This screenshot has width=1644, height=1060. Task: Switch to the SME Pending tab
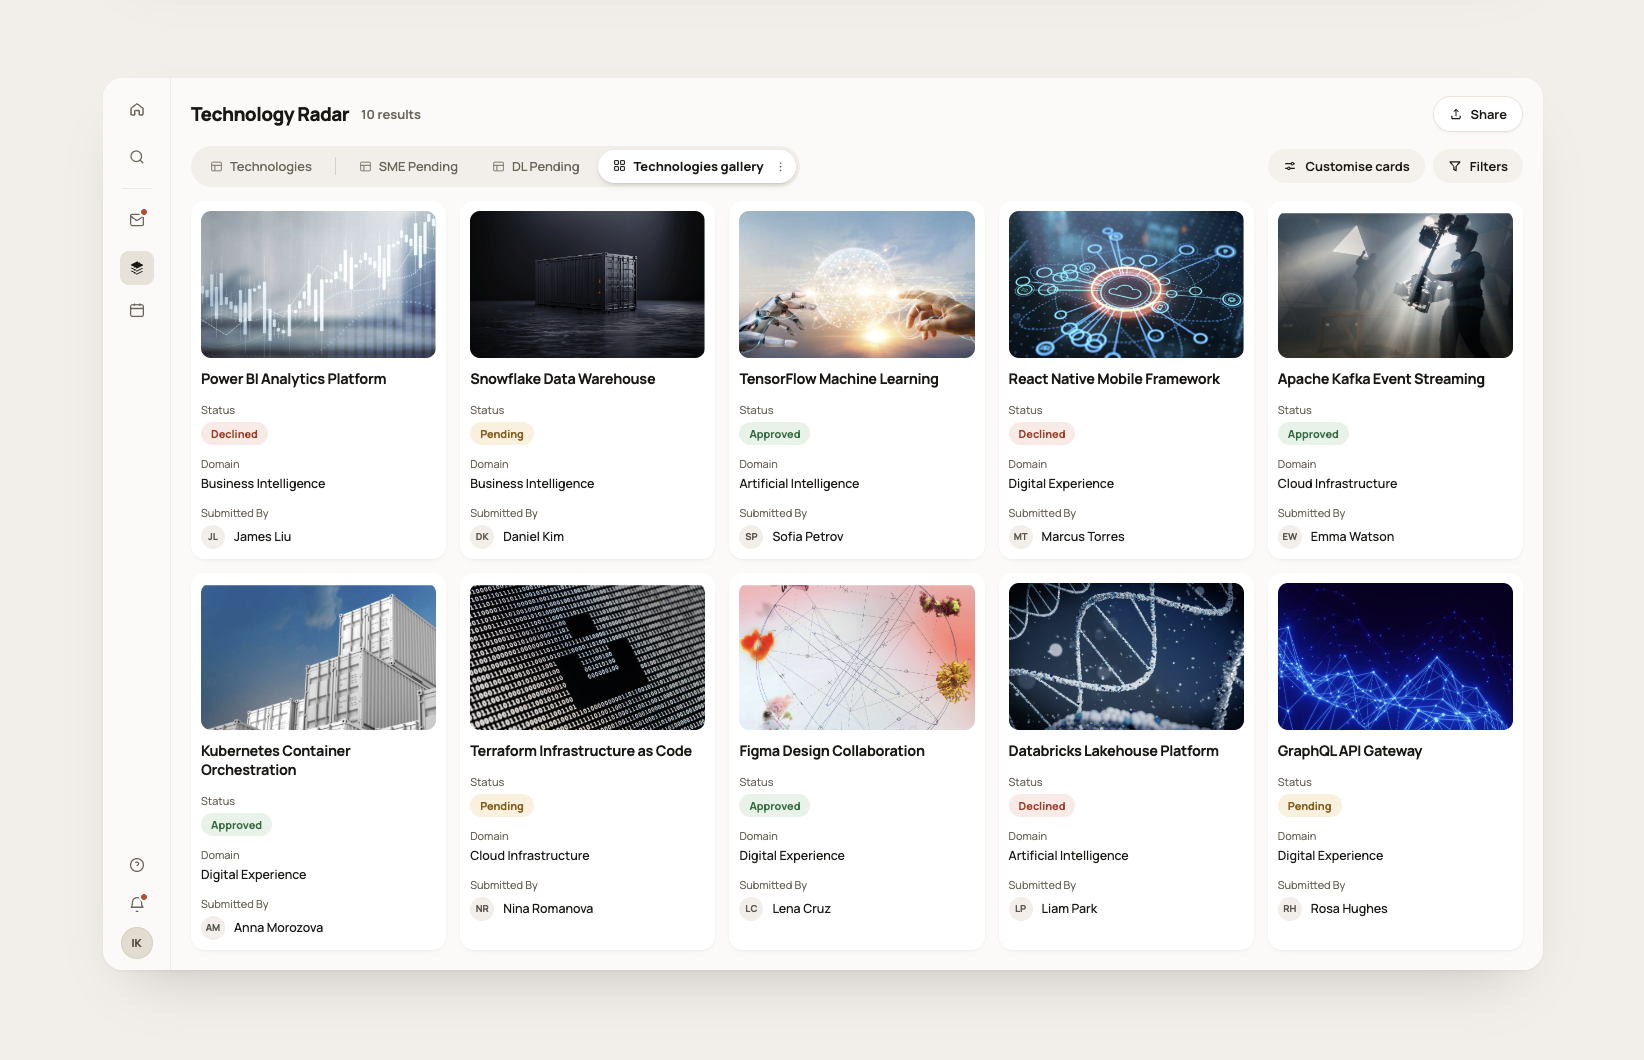(x=409, y=167)
